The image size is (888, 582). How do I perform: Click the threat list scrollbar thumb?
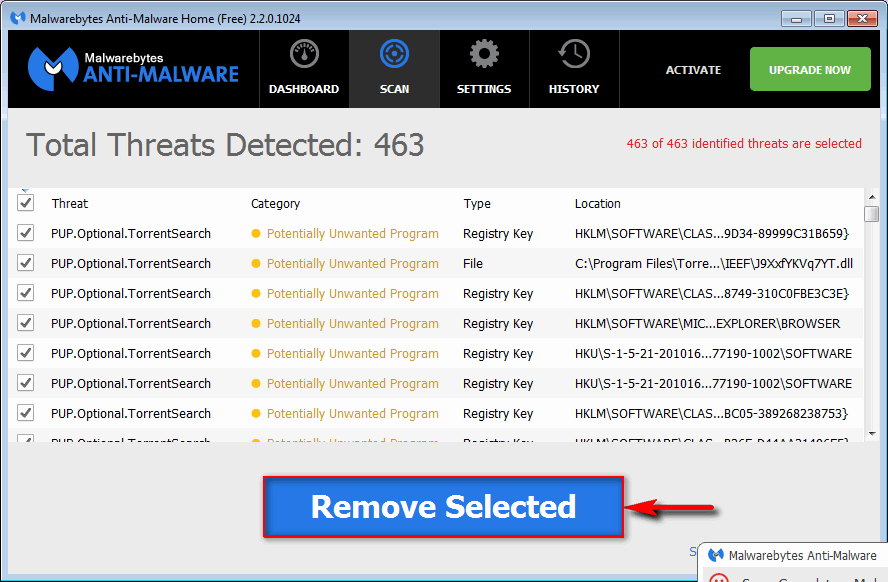tap(872, 214)
